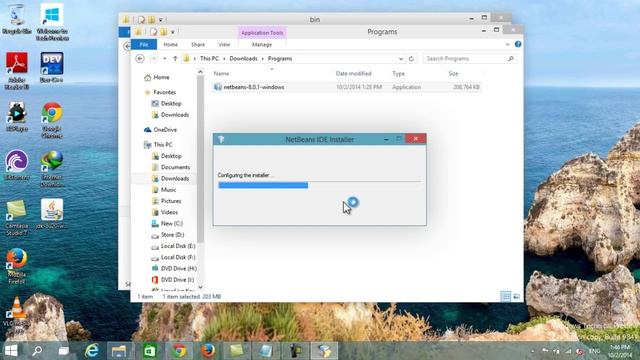The image size is (640, 360).
Task: Click the NetBeans installer taskbar icon
Action: coord(324,351)
